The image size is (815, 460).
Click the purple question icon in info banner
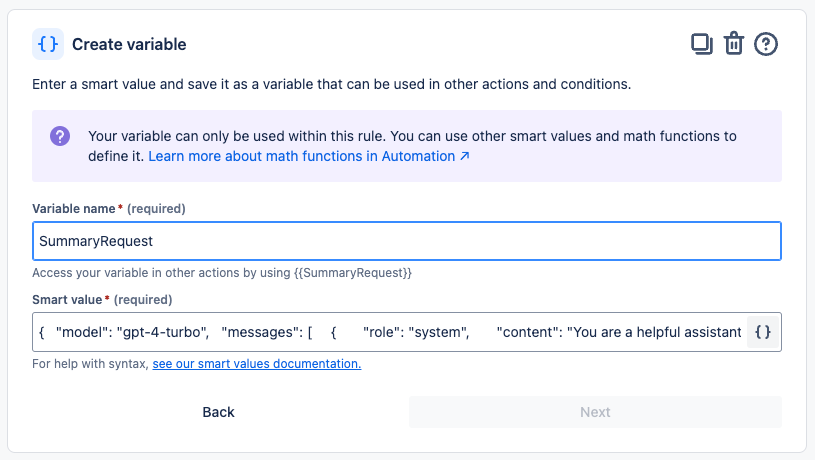(60, 136)
